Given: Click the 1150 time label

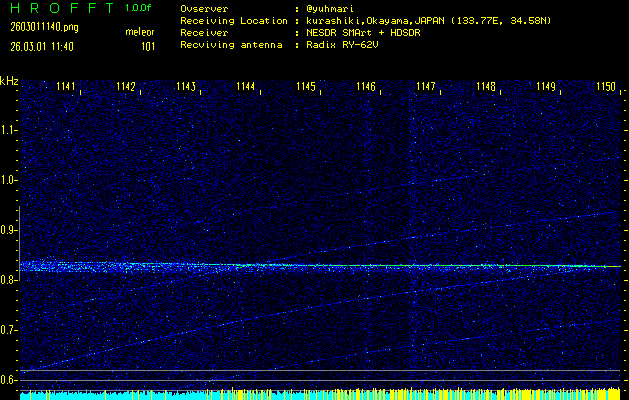Looking at the screenshot, I should [606, 87].
